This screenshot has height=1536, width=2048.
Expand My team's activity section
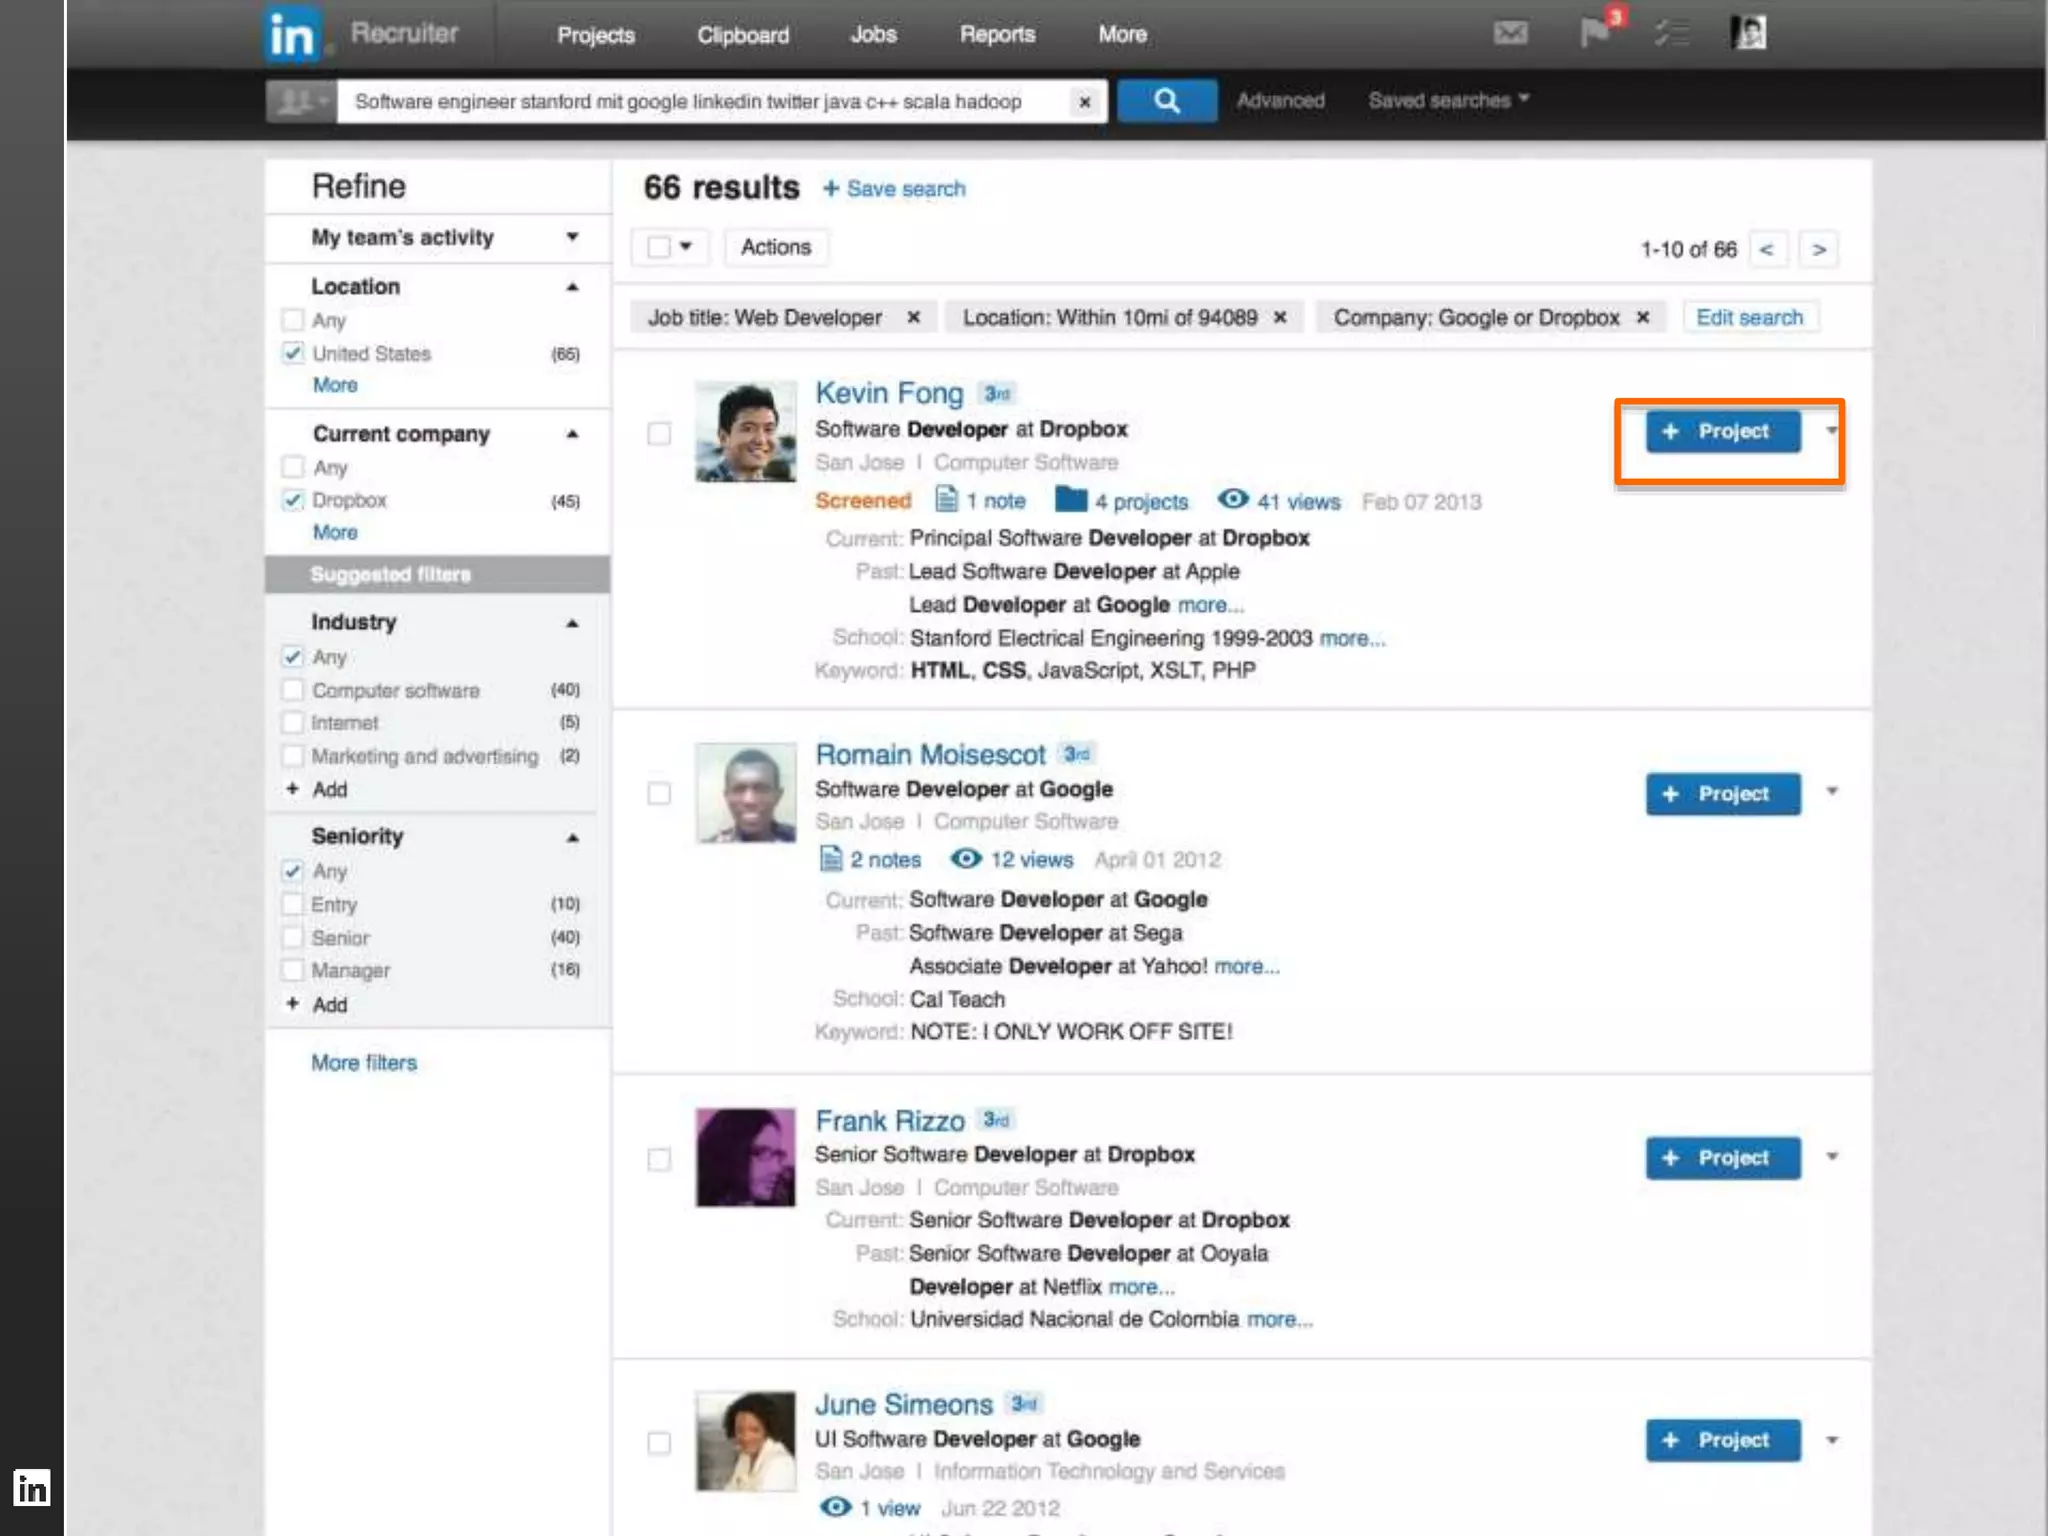tap(572, 238)
